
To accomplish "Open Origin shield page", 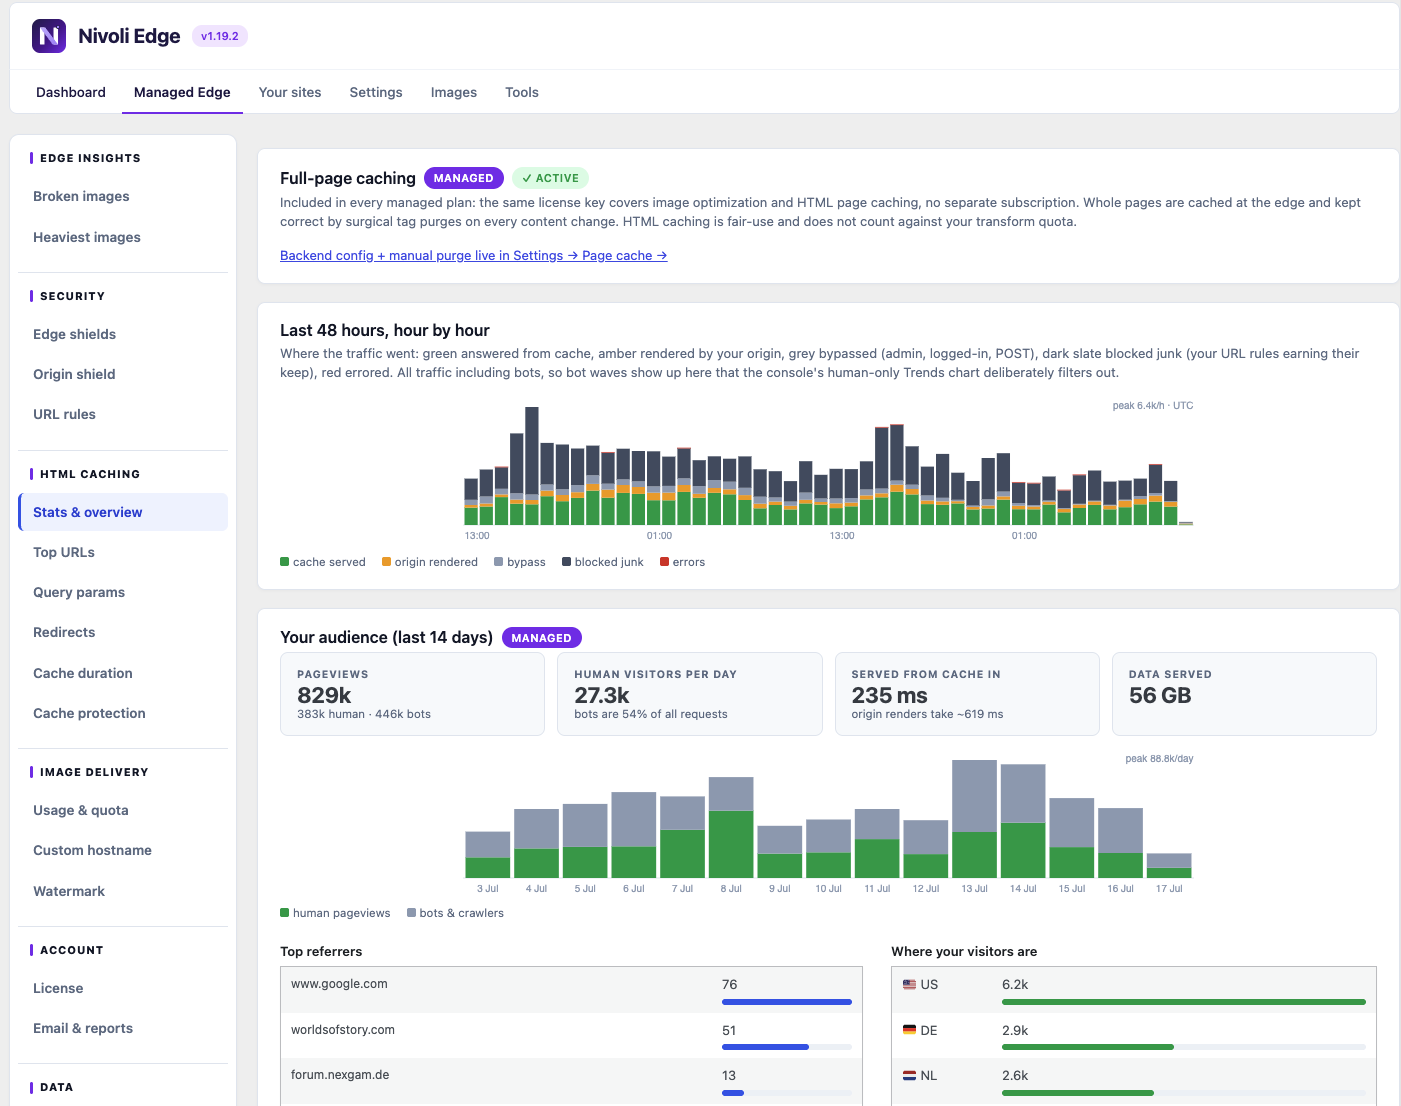I will pyautogui.click(x=123, y=374).
